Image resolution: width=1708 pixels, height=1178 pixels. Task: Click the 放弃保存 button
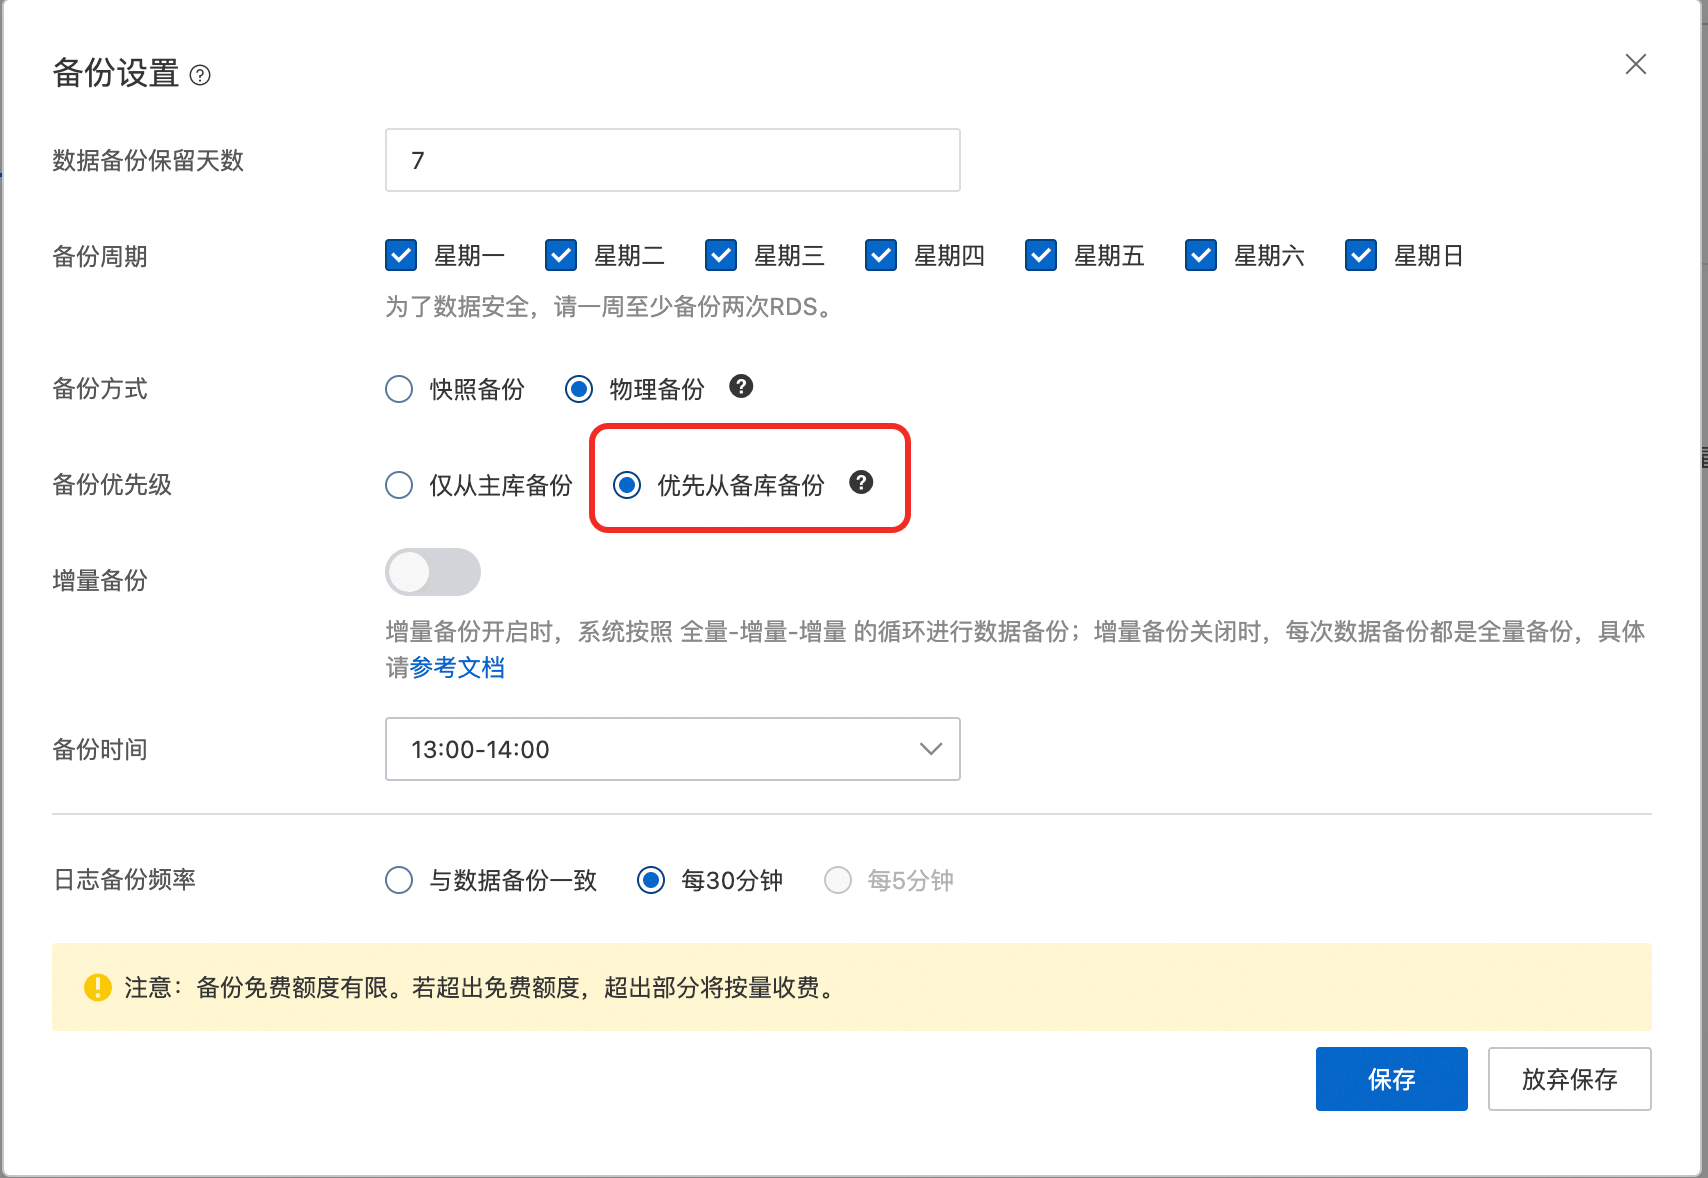pos(1569,1079)
